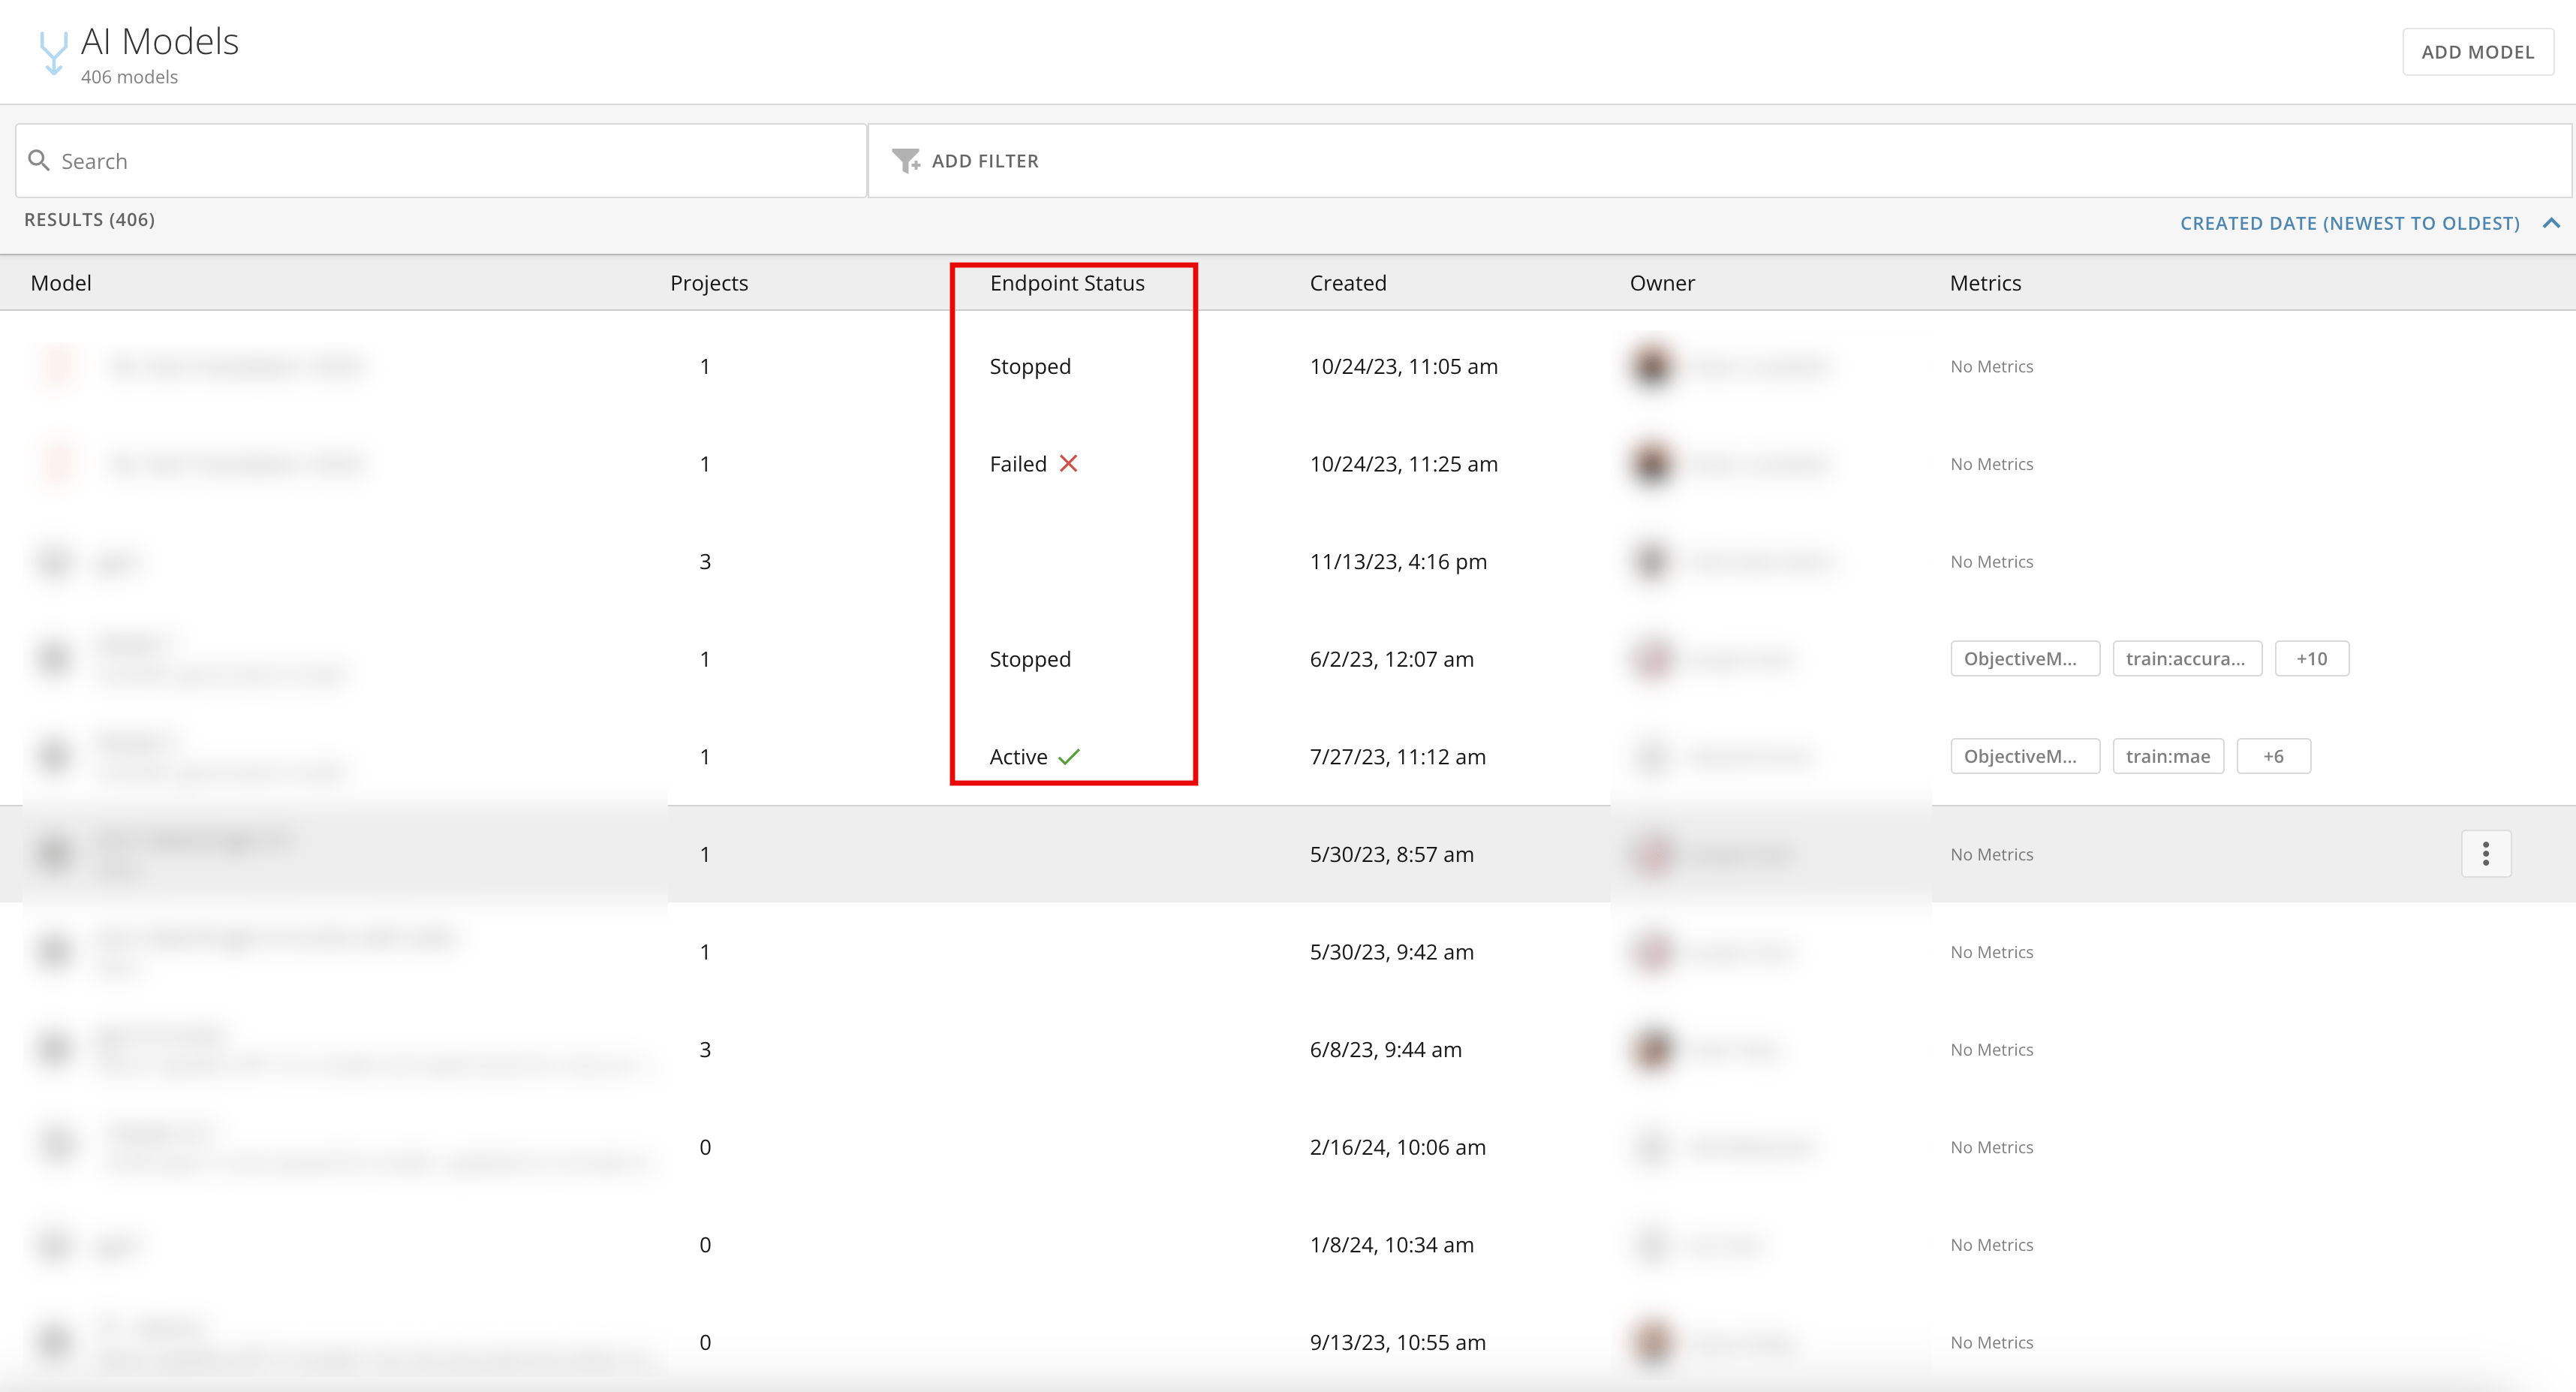The height and width of the screenshot is (1392, 2576).
Task: Click created date 5/30/23, 9:42 am
Action: [x=1391, y=952]
